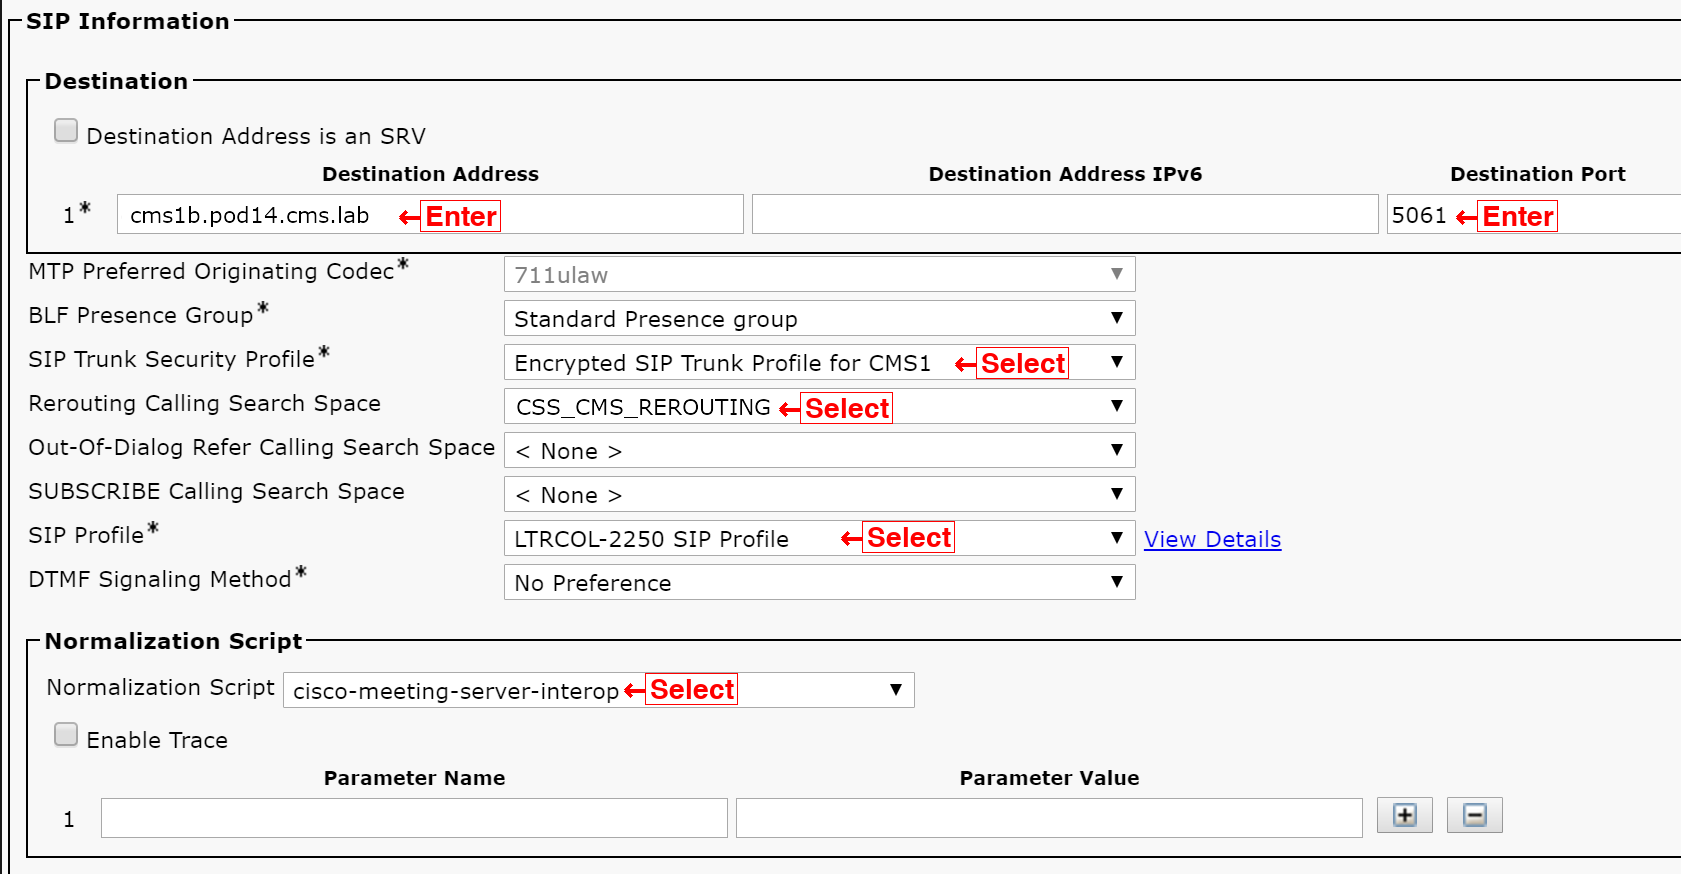Focus the Destination Address IPv6 field

click(1065, 214)
